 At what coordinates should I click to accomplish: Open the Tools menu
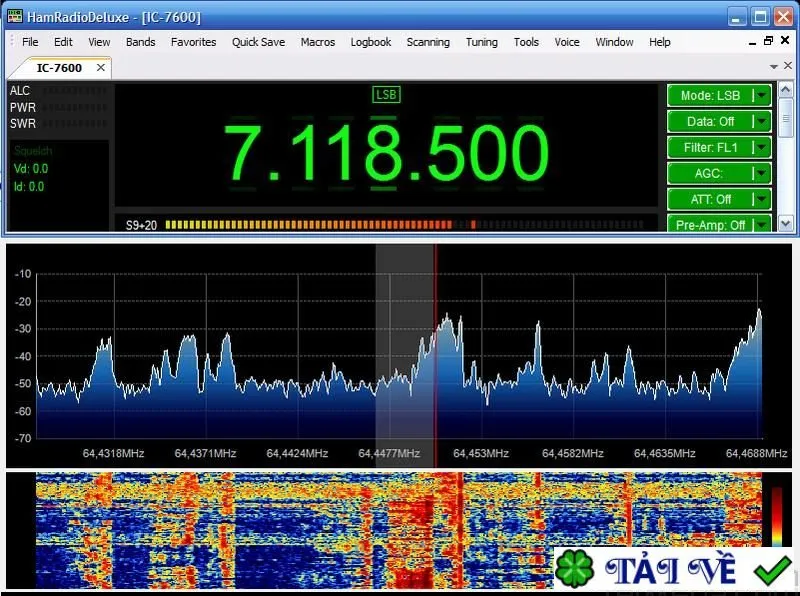[x=526, y=42]
